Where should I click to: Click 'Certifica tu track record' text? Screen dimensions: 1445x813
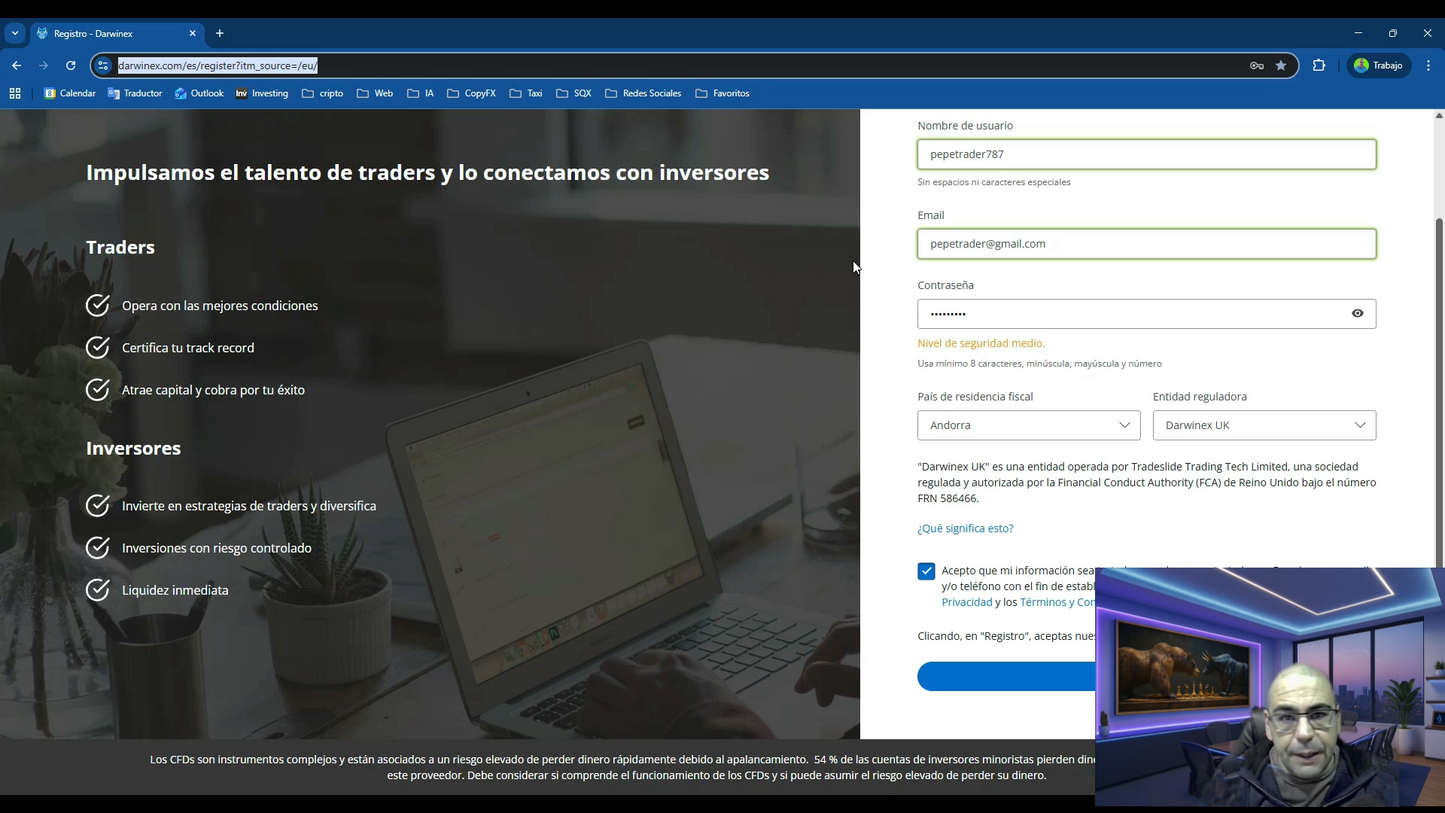pyautogui.click(x=188, y=348)
